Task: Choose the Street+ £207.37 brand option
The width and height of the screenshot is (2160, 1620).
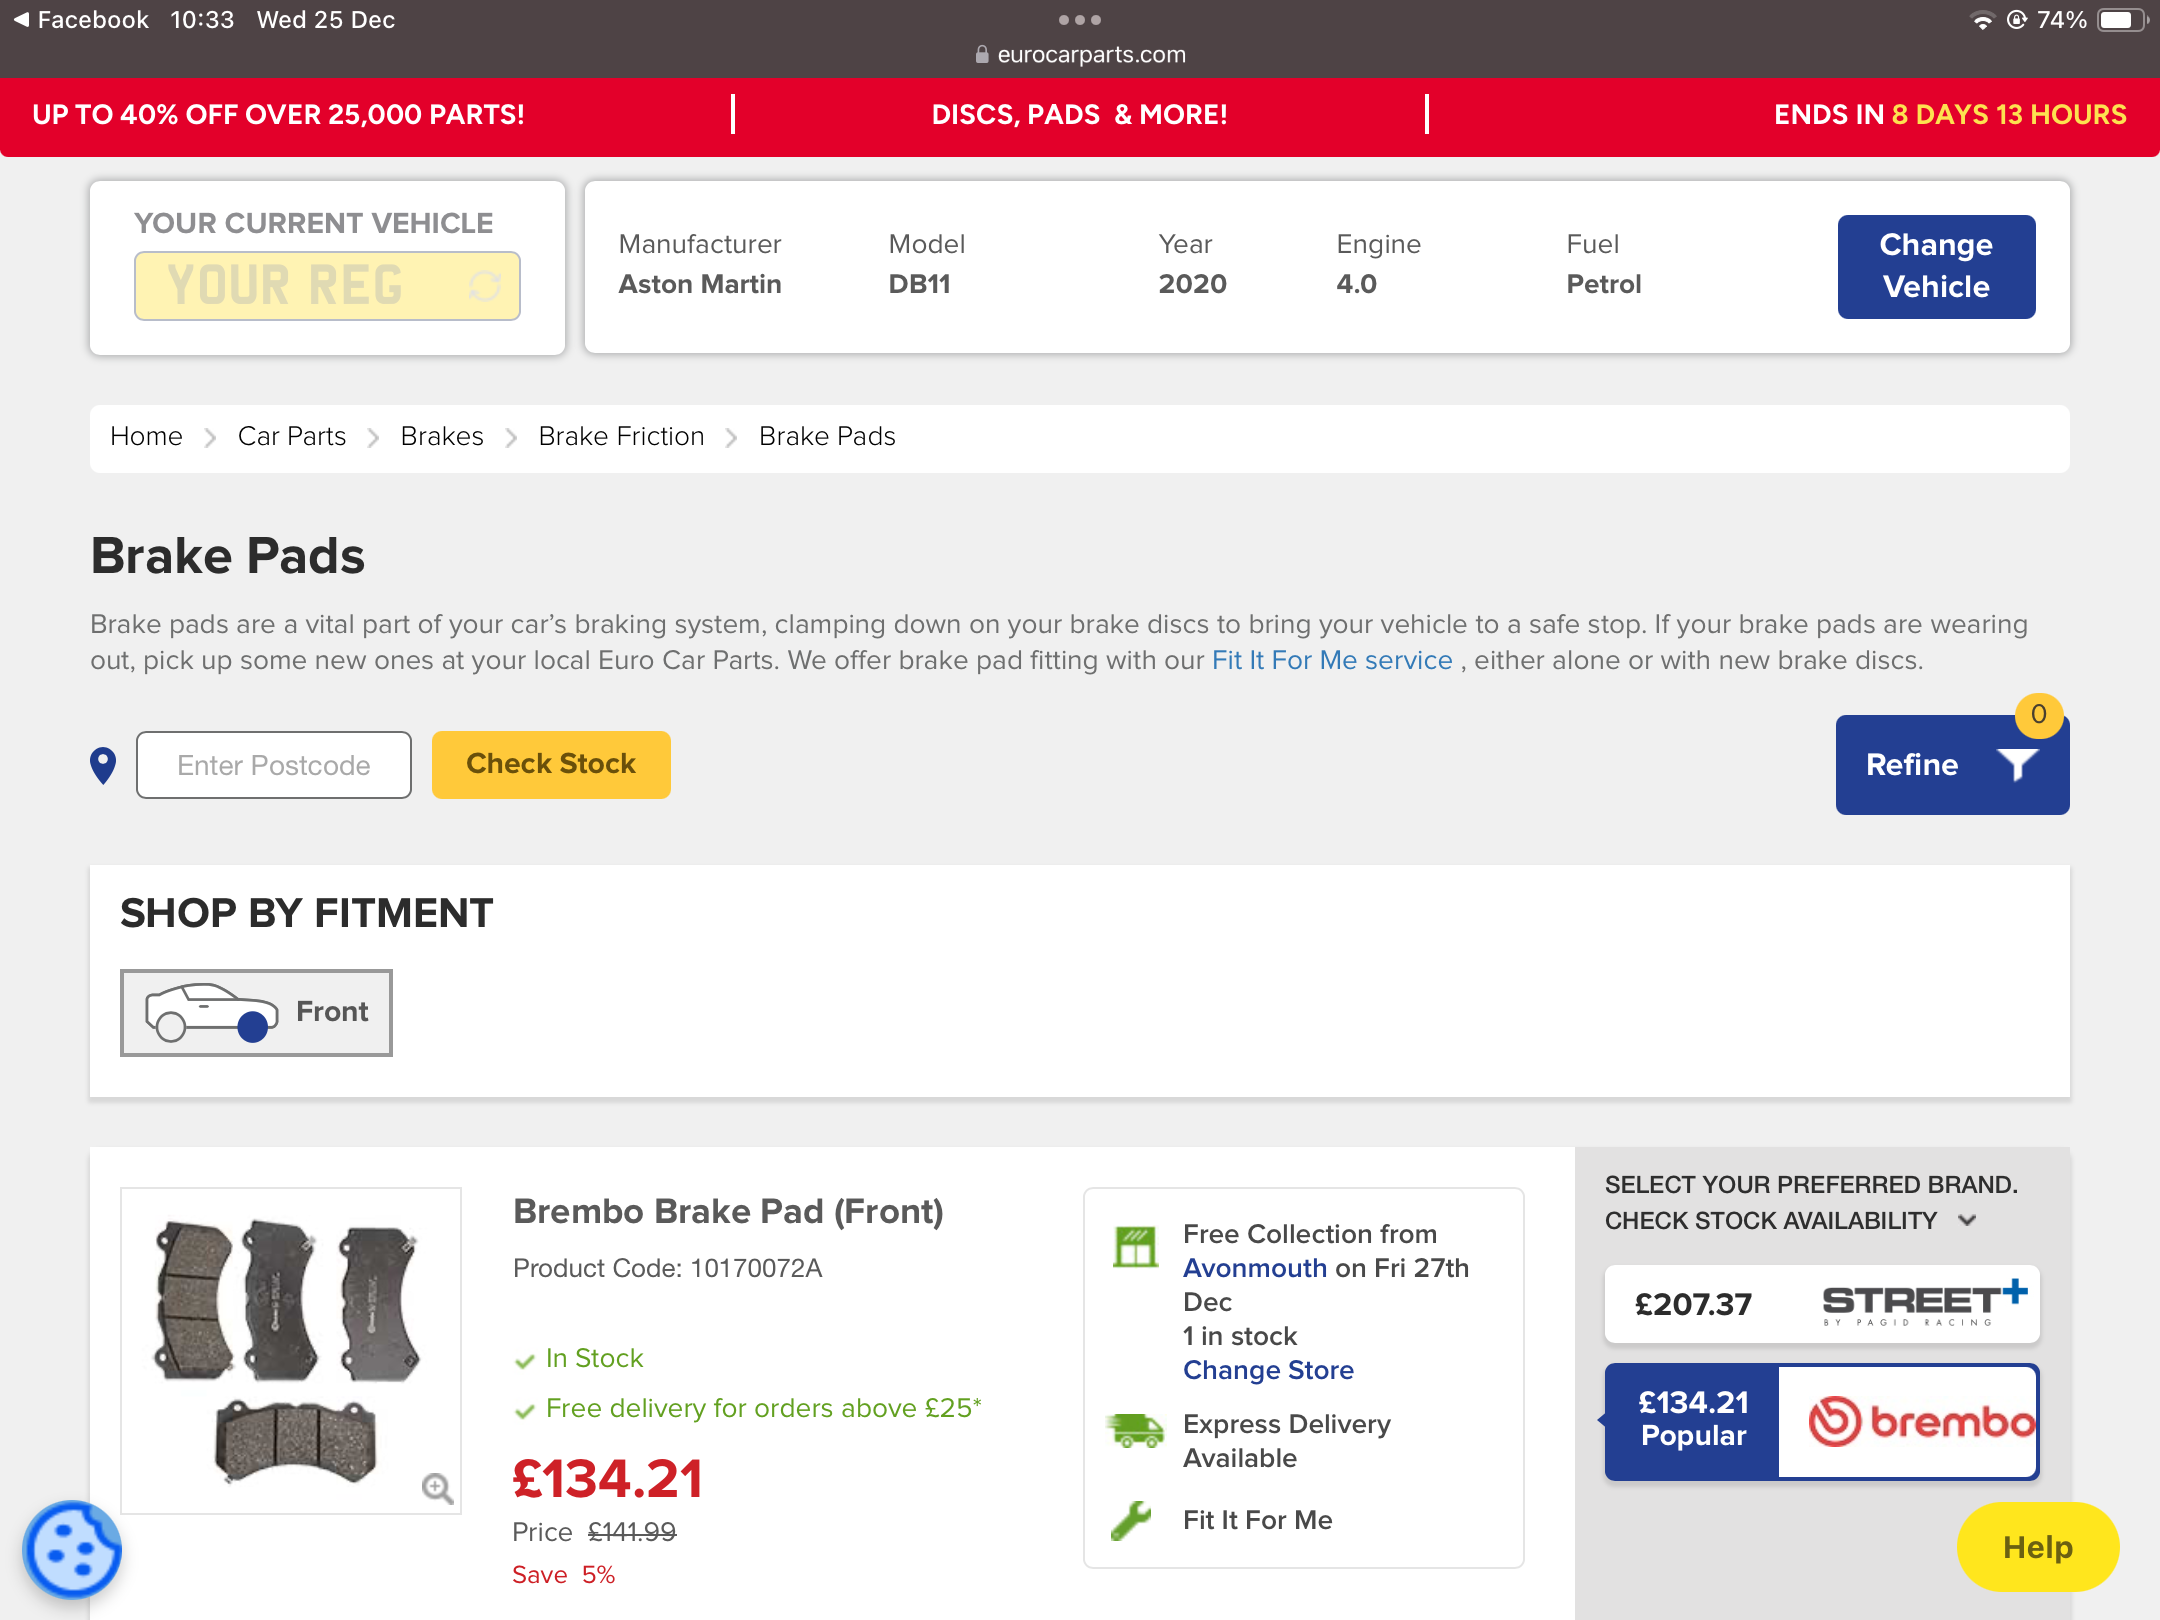Action: (1821, 1304)
